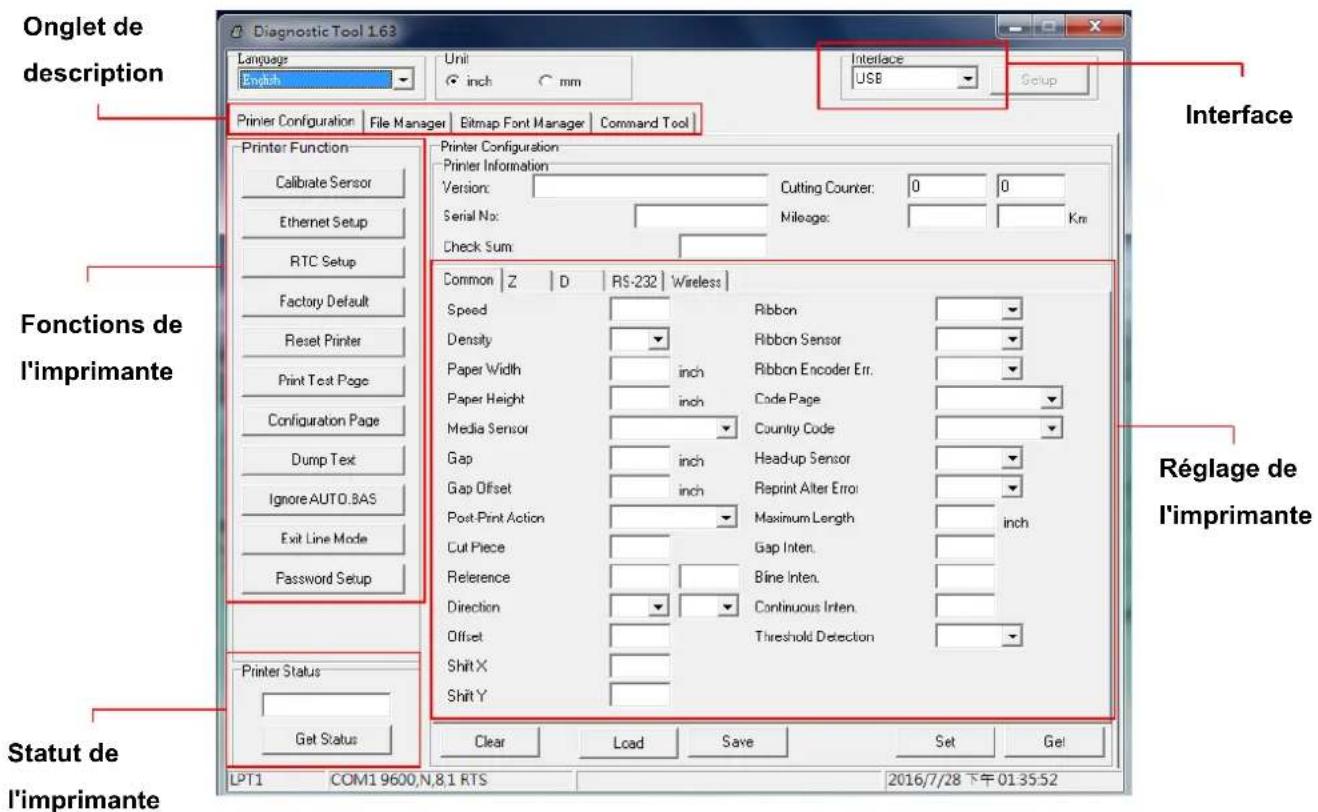Click the Gap Inten. input field
Viewport: 1318px width, 812px height.
[965, 547]
